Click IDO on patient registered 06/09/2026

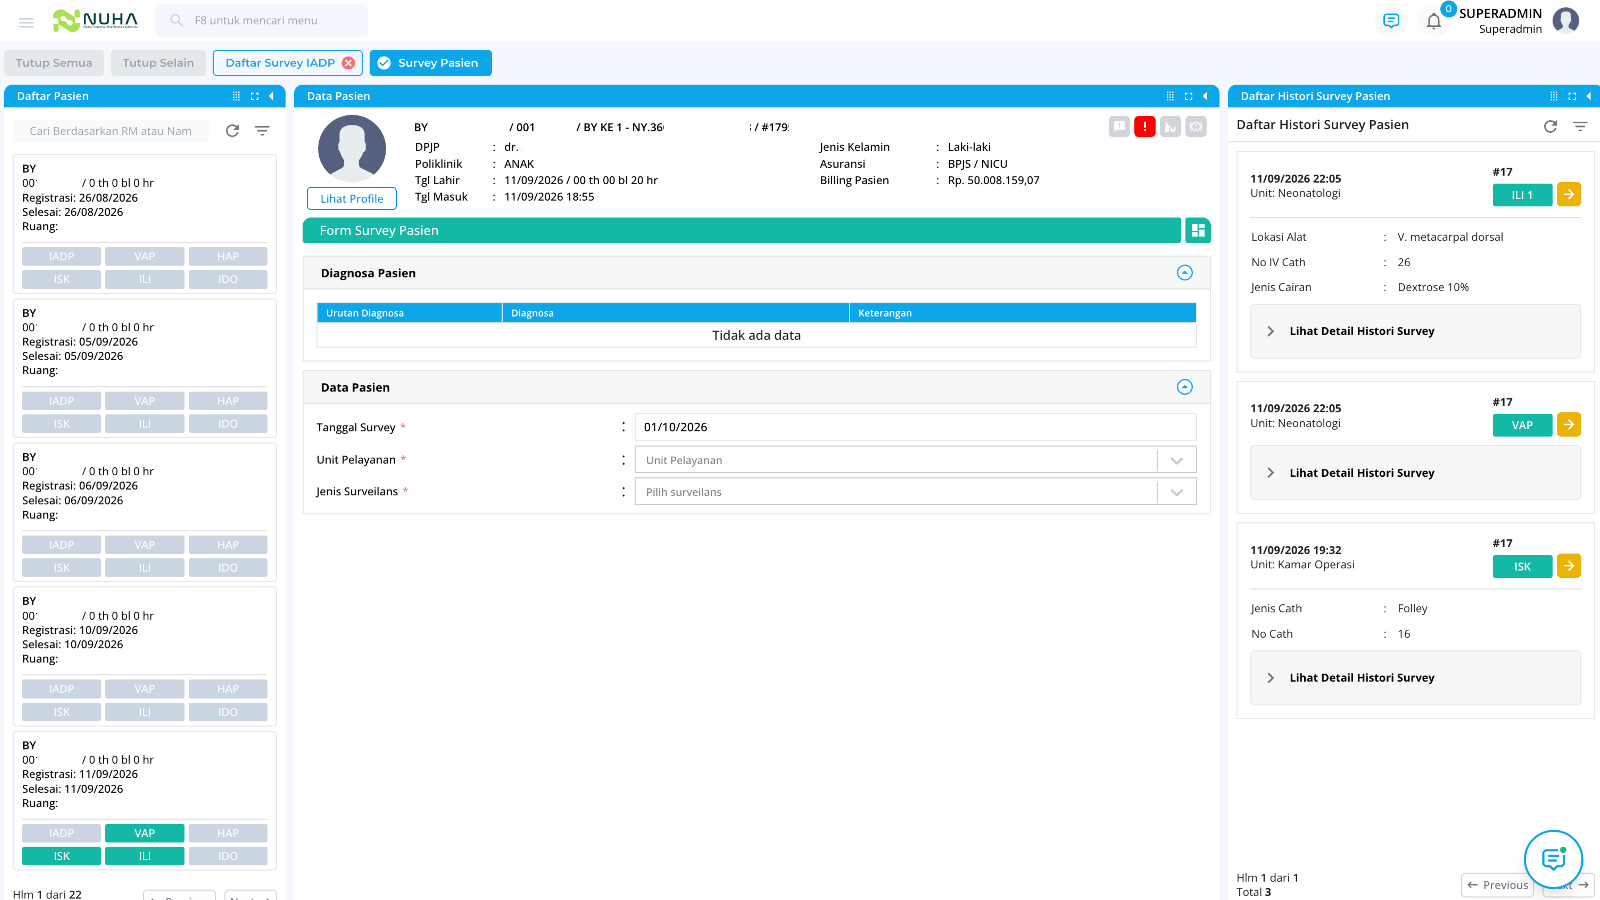[228, 568]
